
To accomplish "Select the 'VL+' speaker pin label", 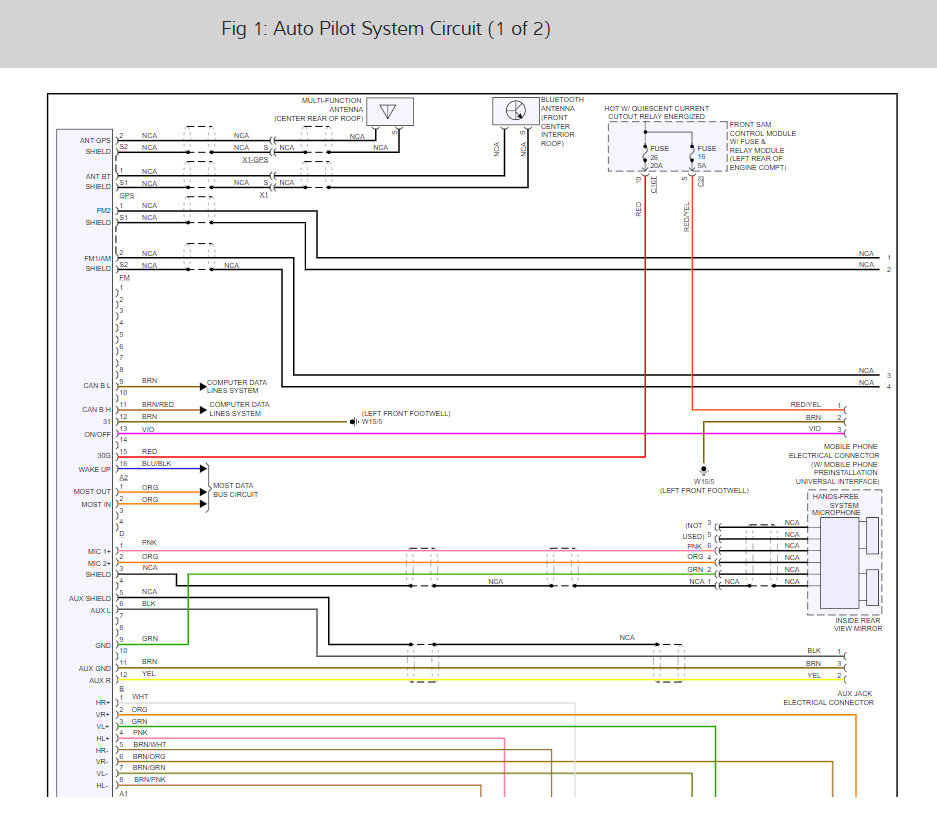I will (x=103, y=727).
